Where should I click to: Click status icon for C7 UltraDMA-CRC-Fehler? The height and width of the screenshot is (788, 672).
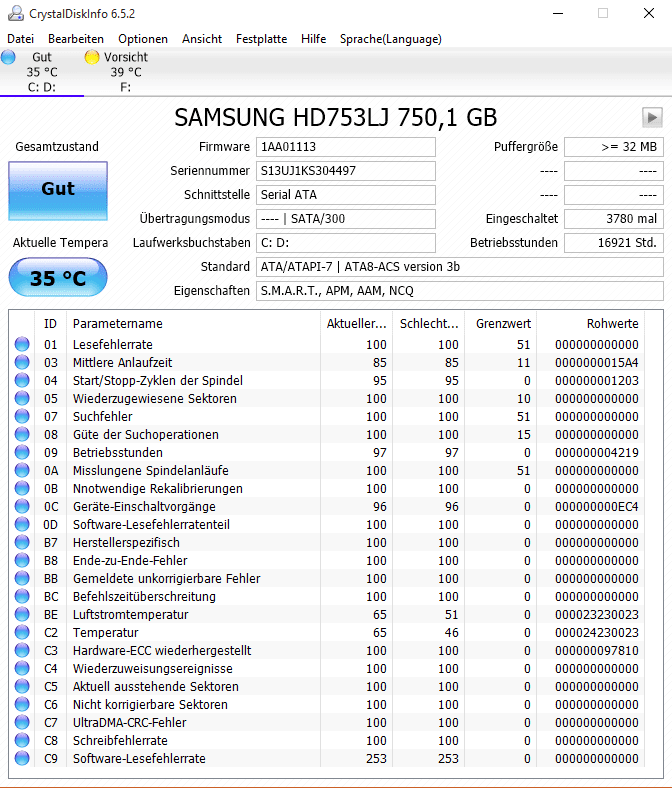coord(22,722)
